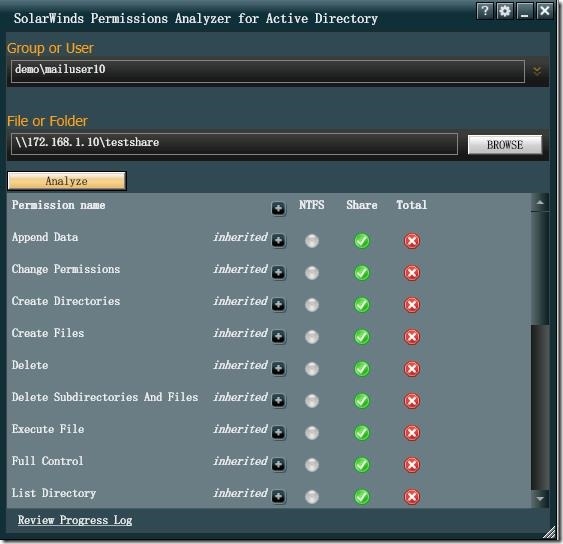The width and height of the screenshot is (563, 544).
Task: Click Share green check for Create Directories
Action: [362, 304]
